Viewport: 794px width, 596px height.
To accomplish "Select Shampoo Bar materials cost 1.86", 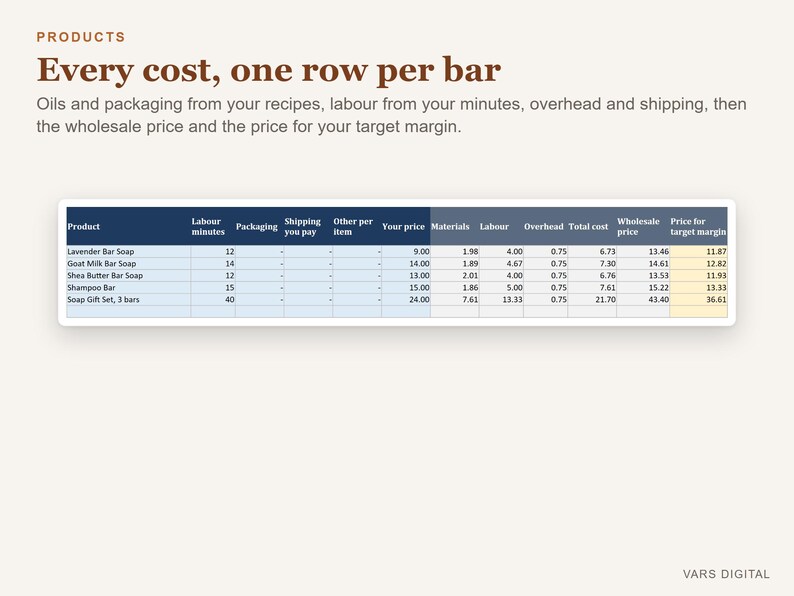I will point(455,288).
